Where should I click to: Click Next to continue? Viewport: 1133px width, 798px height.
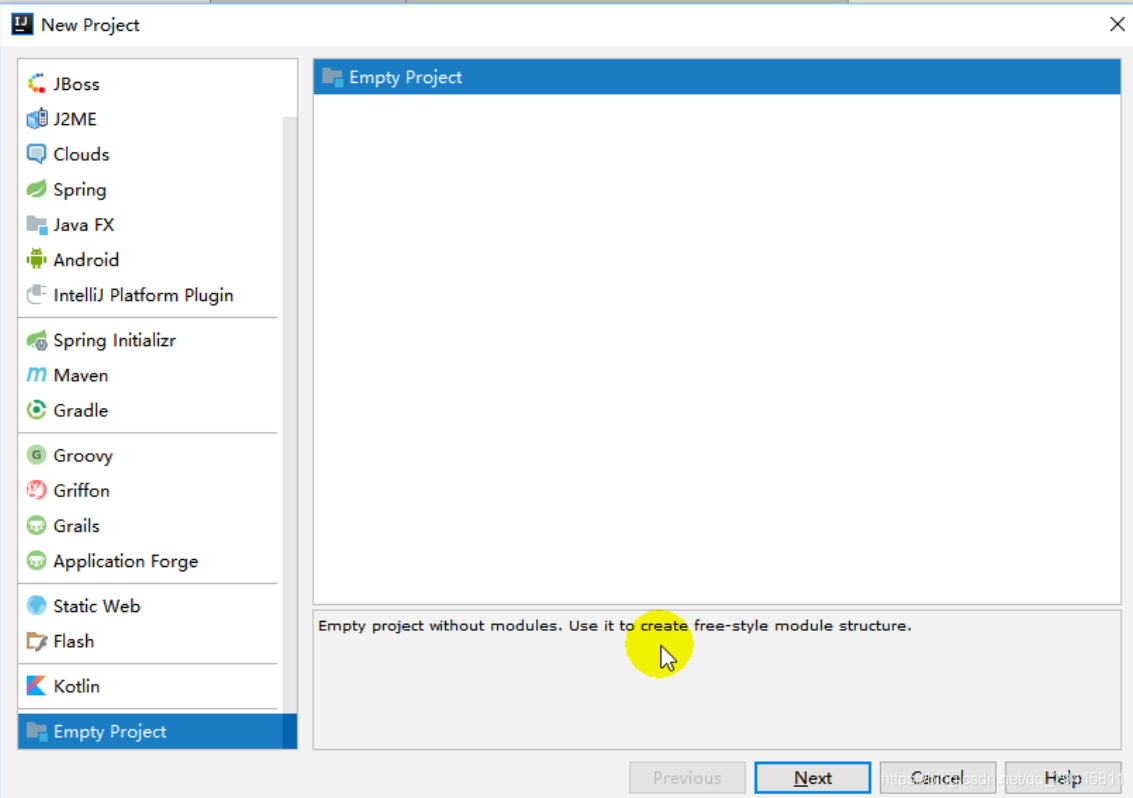click(x=812, y=778)
